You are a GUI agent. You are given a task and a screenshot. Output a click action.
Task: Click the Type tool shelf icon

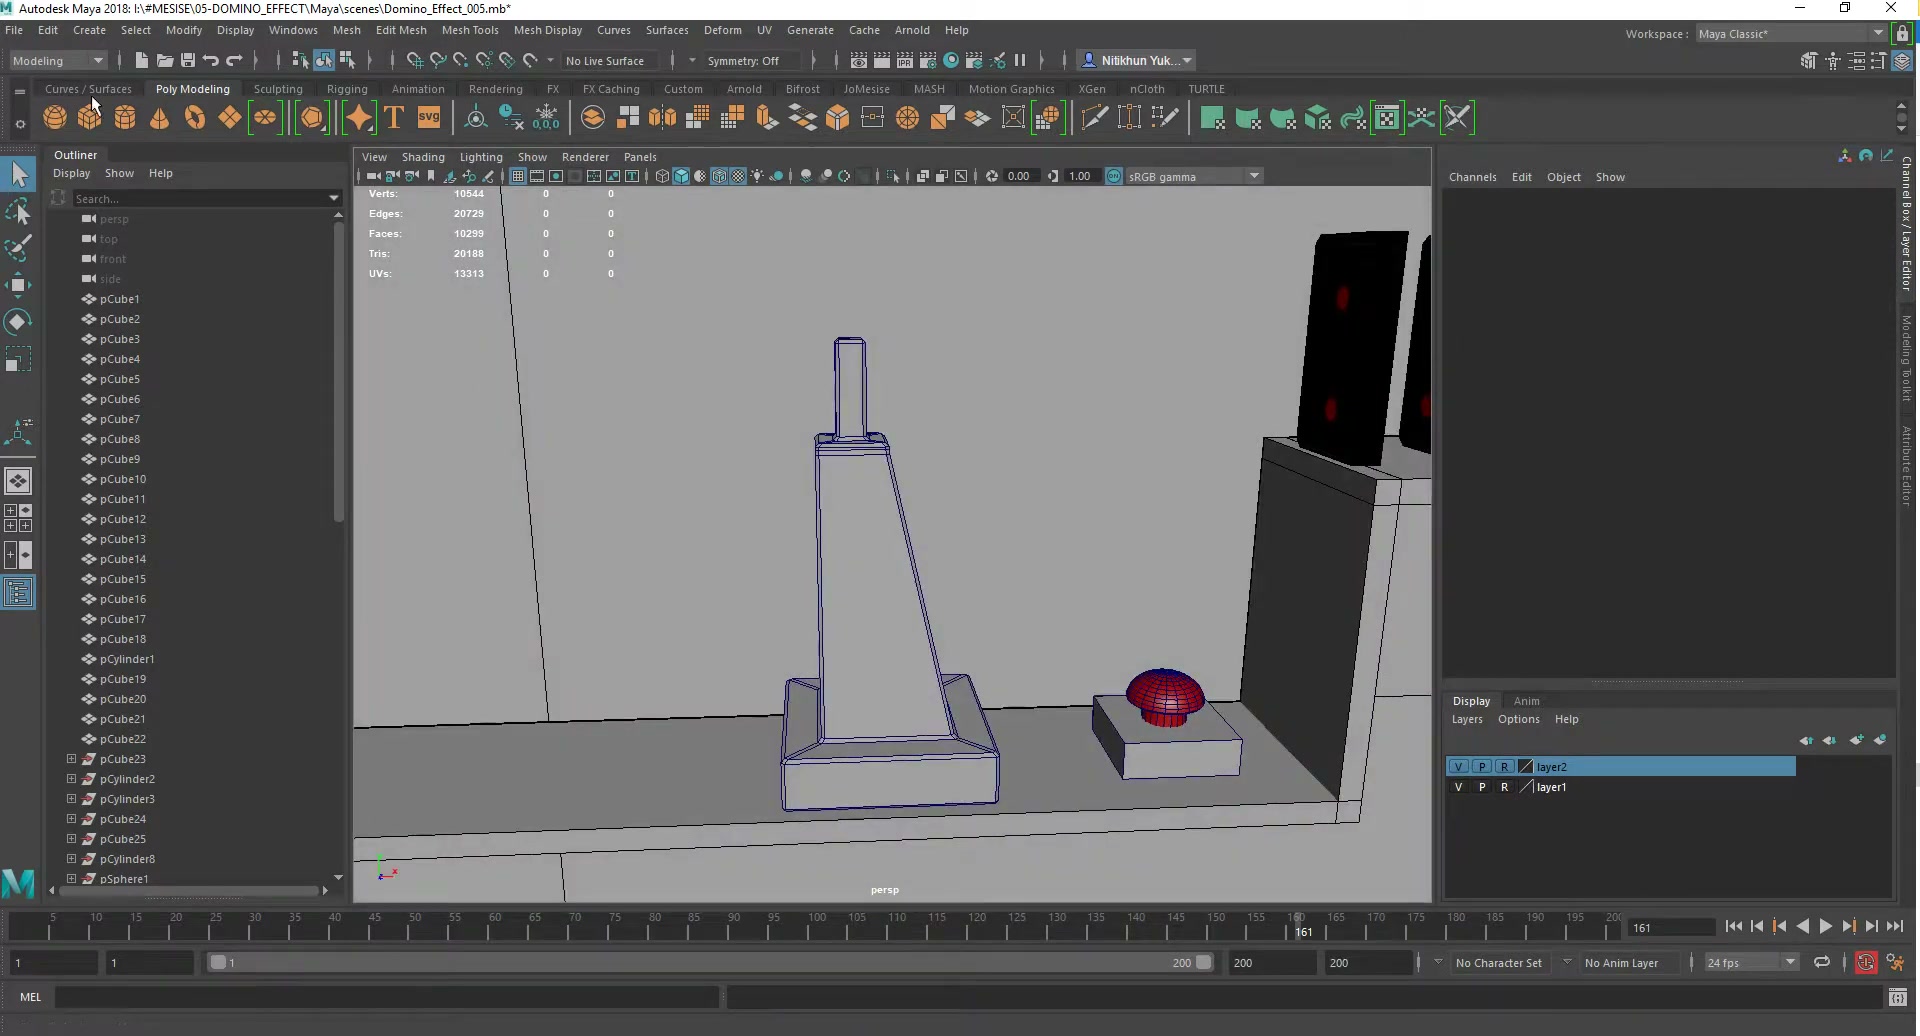pyautogui.click(x=394, y=118)
